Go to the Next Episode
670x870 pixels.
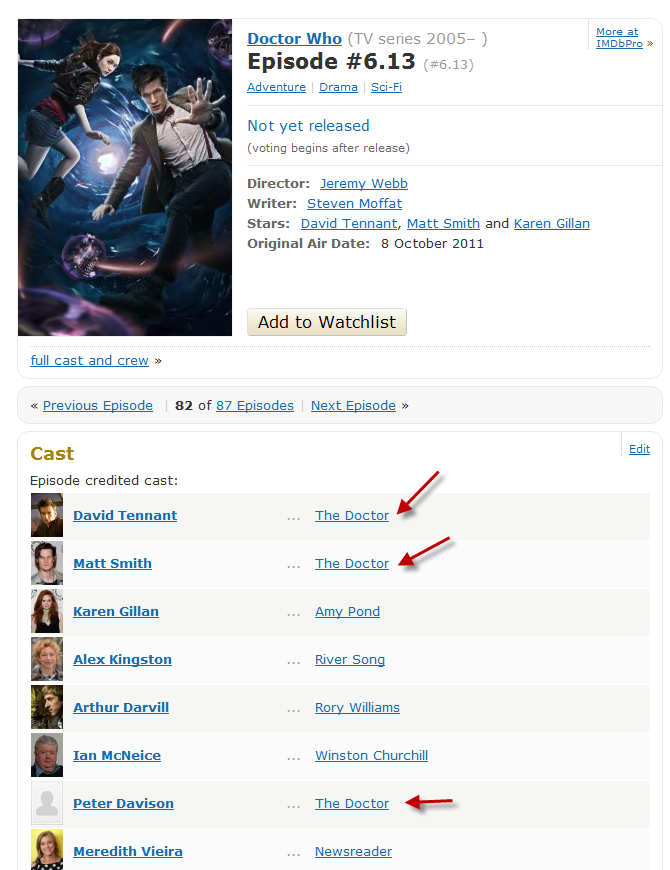tap(353, 406)
